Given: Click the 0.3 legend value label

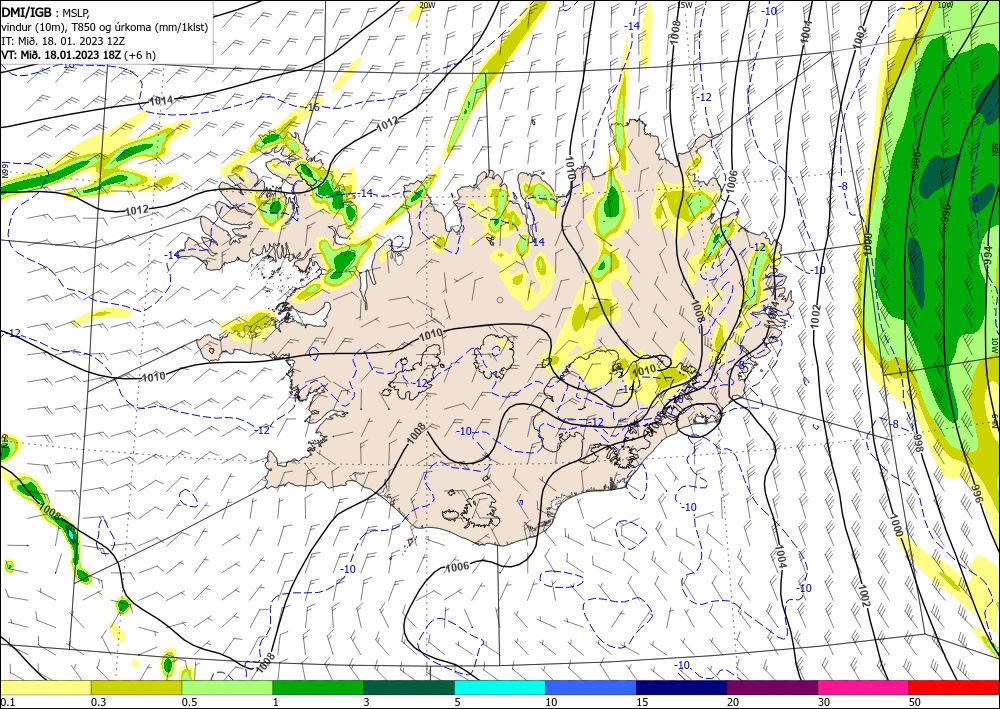Looking at the screenshot, I should [98, 702].
